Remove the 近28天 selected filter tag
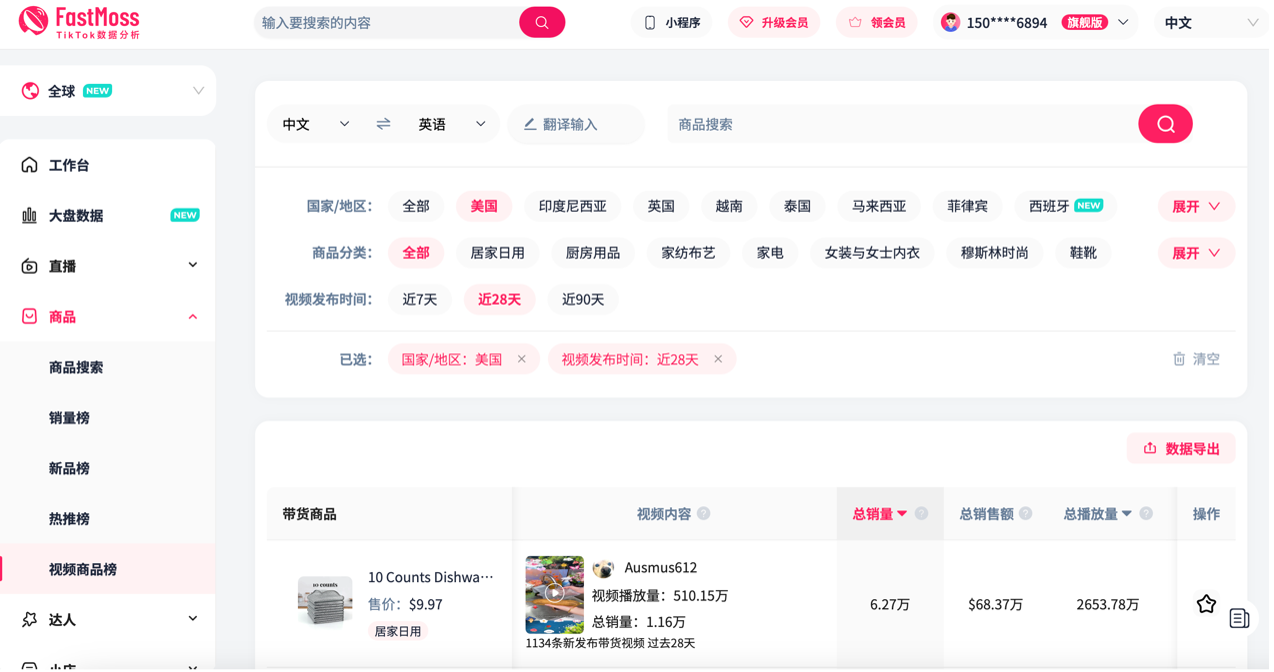The width and height of the screenshot is (1274, 672). [x=717, y=358]
